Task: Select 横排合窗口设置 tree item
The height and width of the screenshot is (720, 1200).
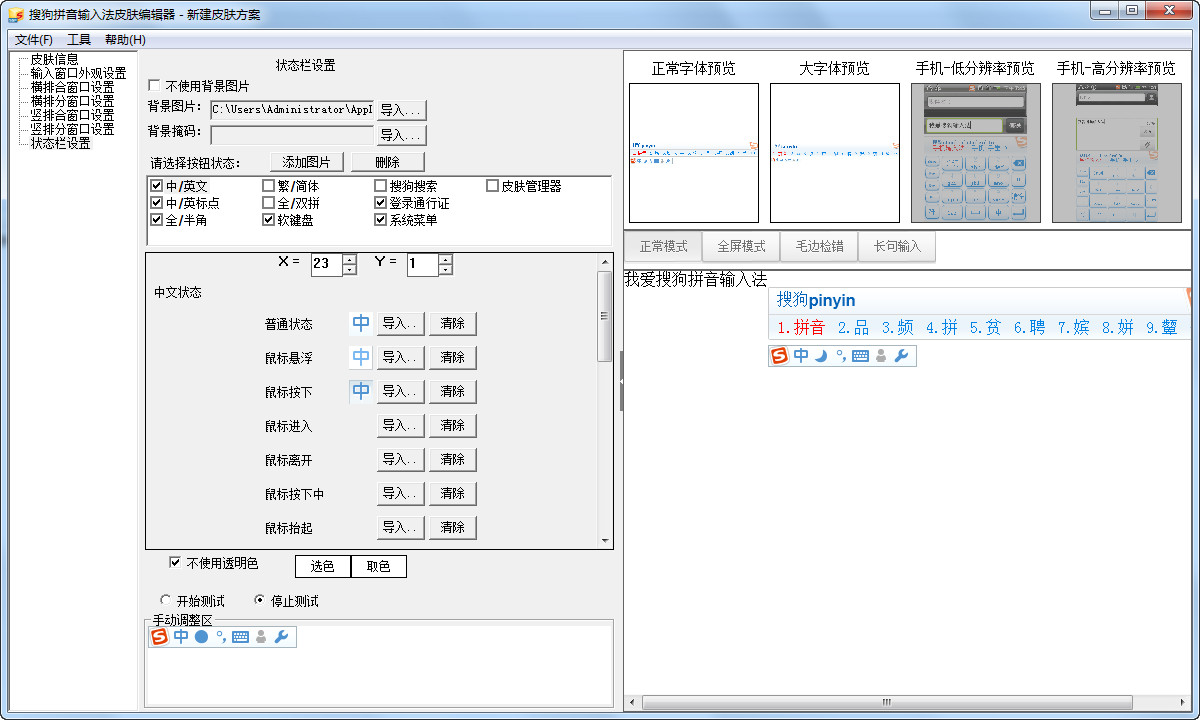Action: (x=72, y=87)
